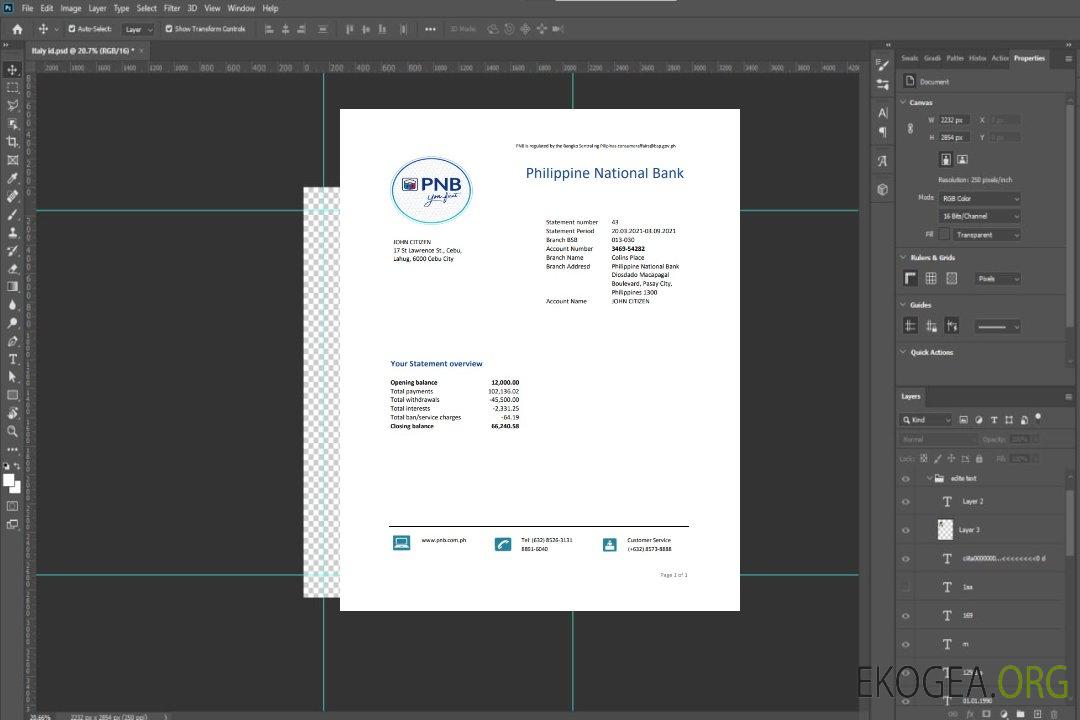Click the canvas width W field
The image size is (1080, 720).
click(x=955, y=120)
